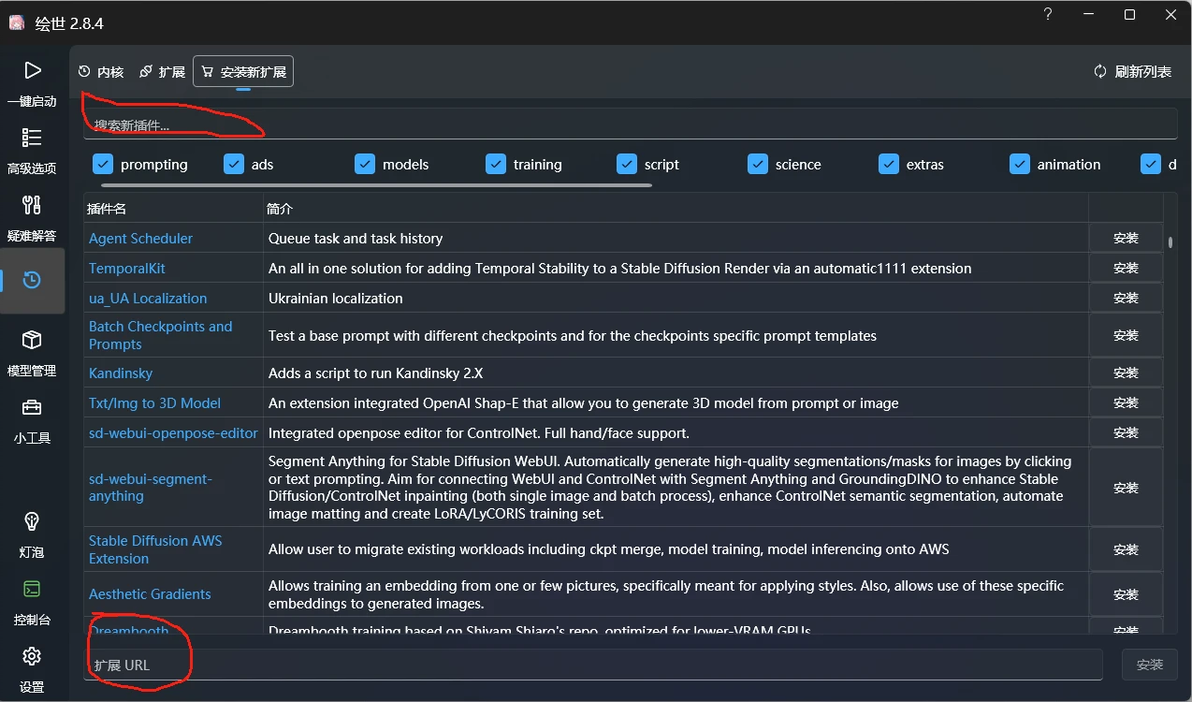Open 设置 settings

tap(32, 669)
